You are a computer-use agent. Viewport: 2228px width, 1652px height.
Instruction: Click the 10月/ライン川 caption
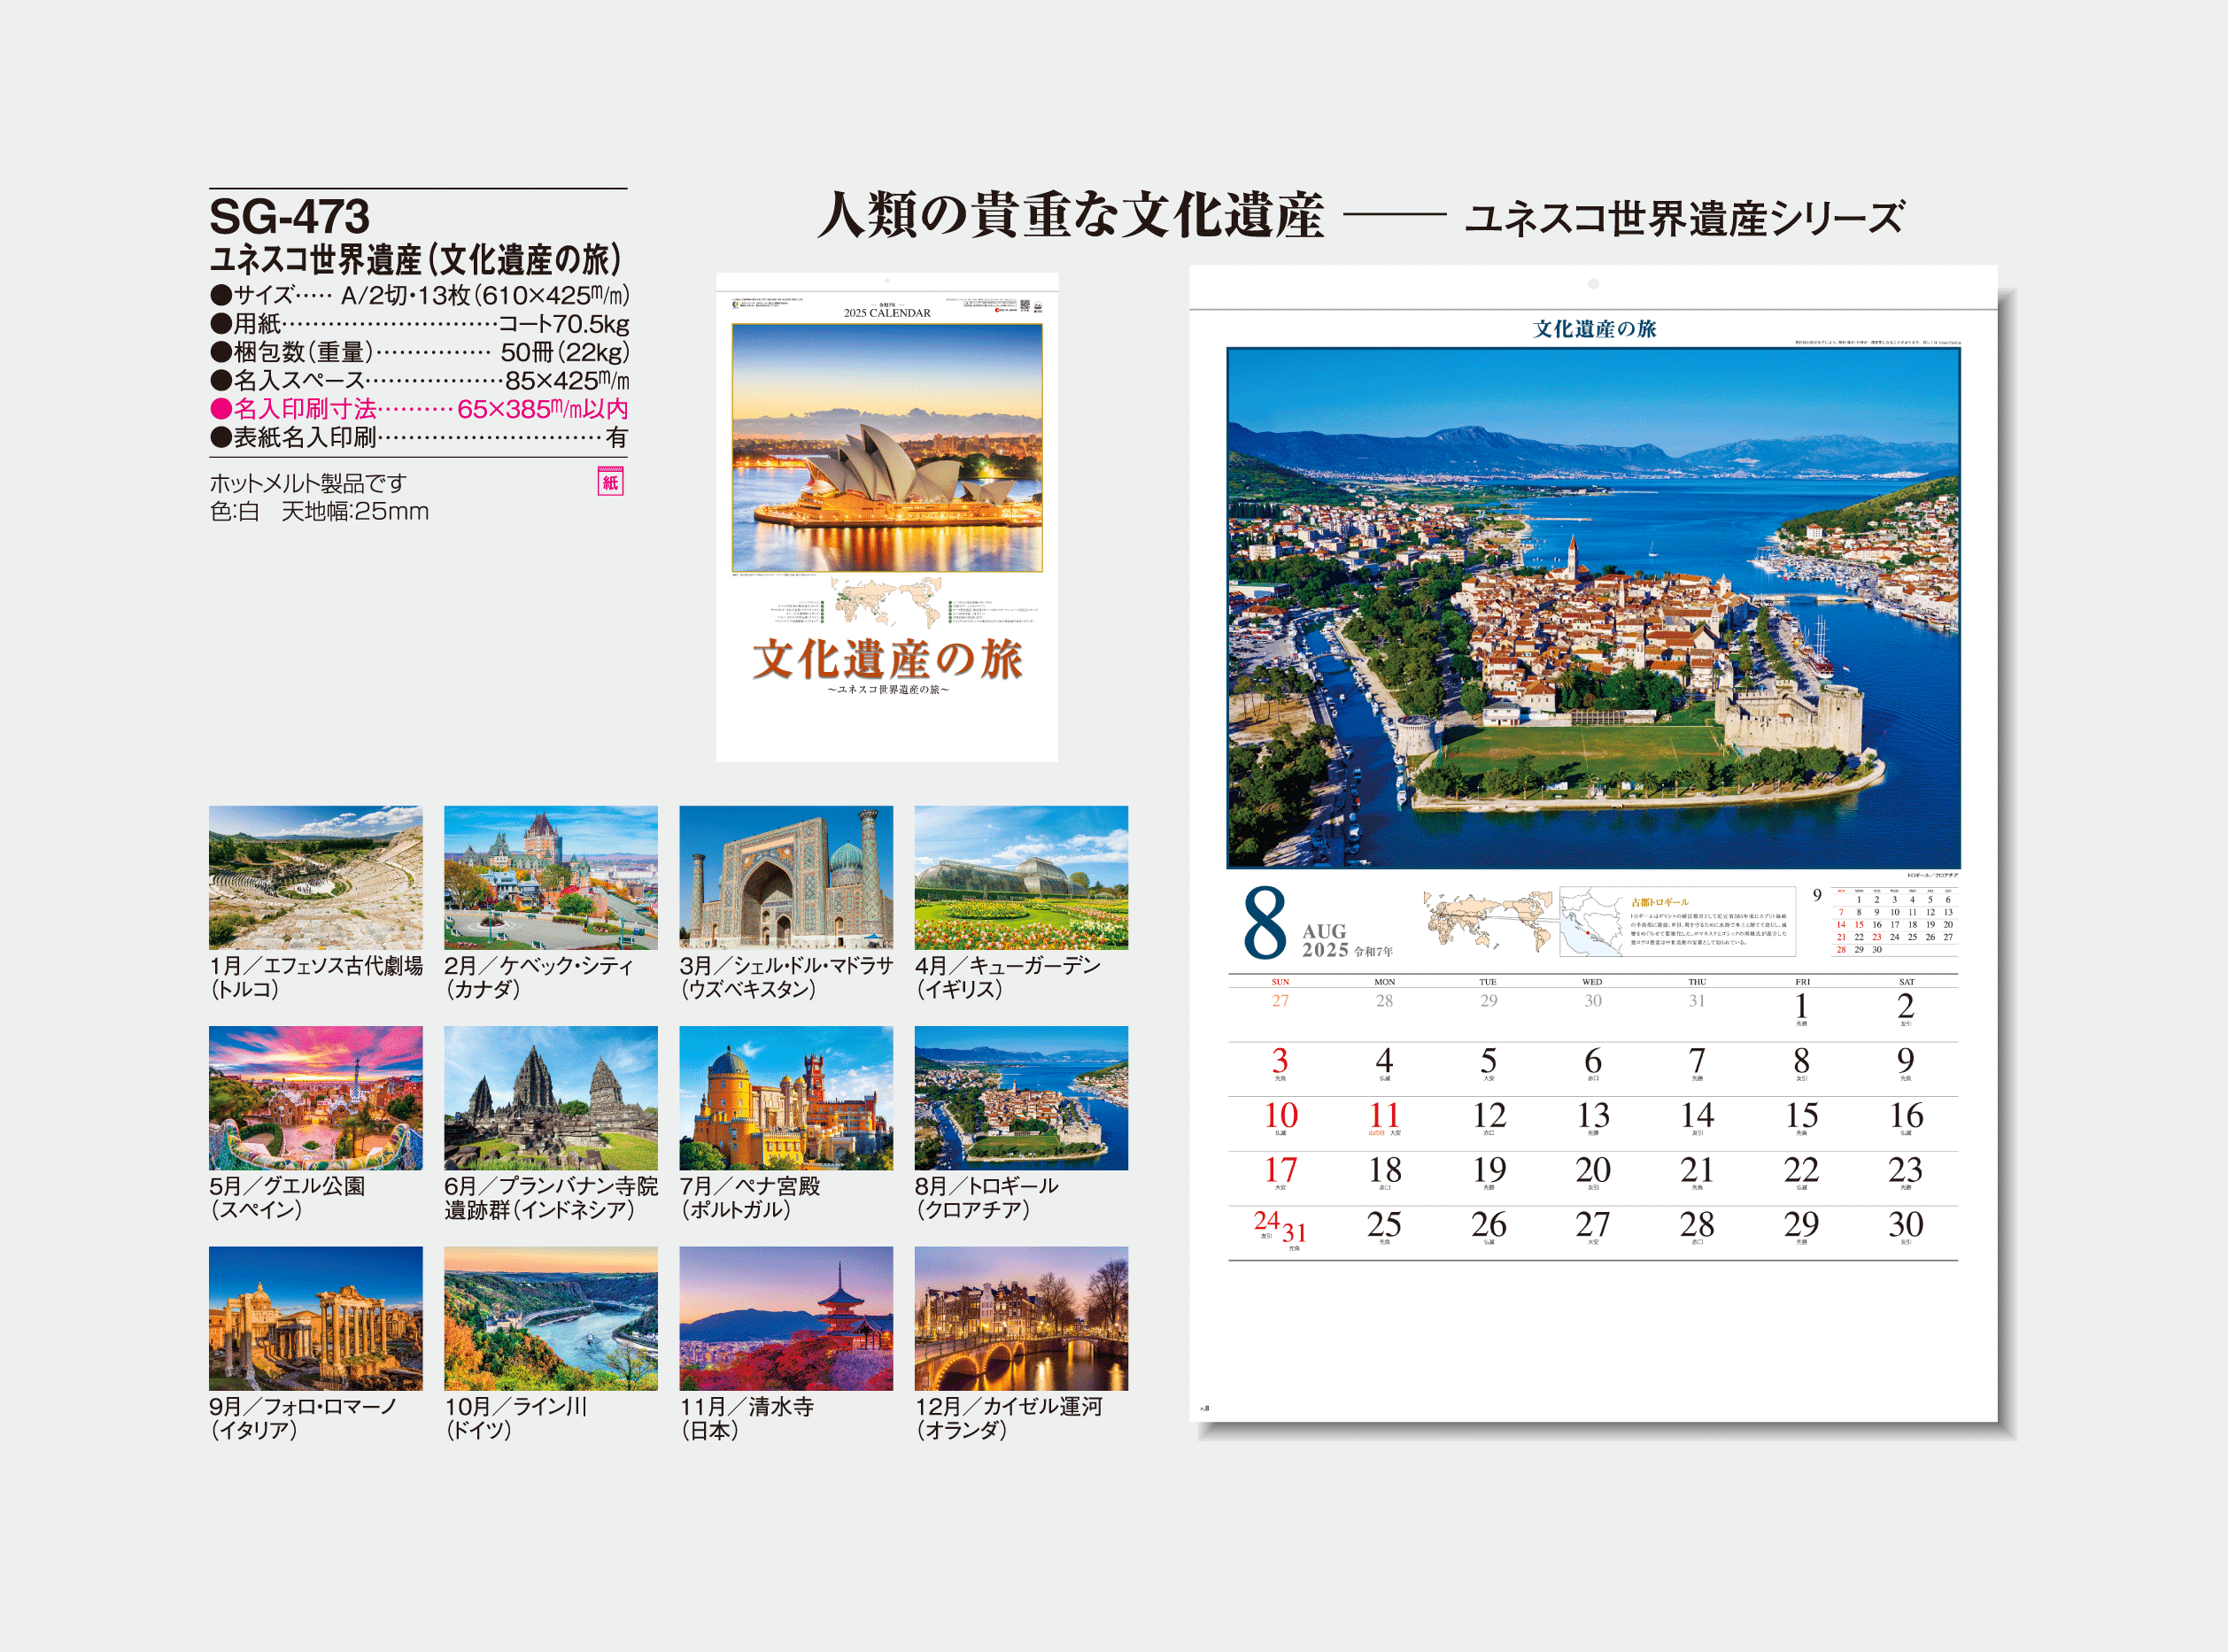point(516,1418)
